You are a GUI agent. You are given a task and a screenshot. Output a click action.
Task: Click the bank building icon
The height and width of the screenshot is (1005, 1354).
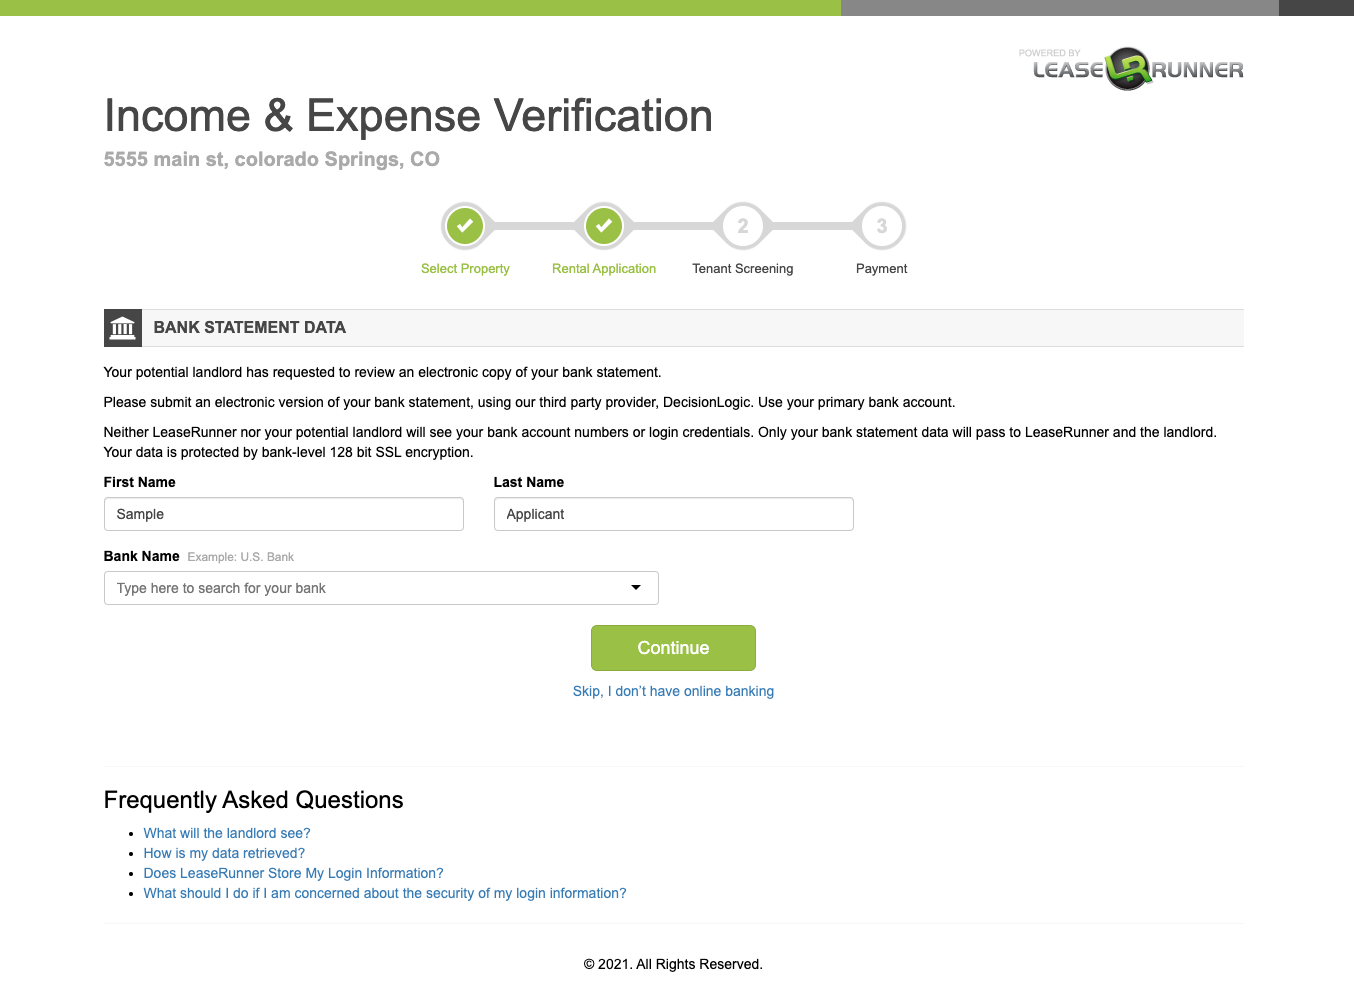click(123, 328)
